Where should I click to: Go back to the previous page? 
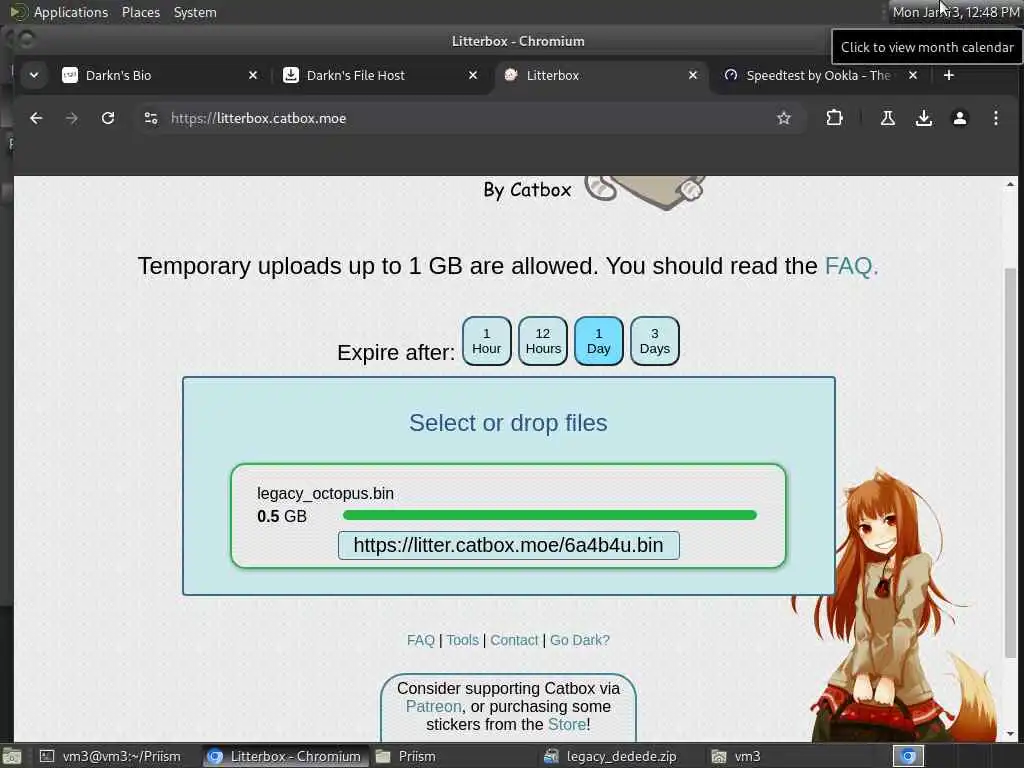pos(36,118)
